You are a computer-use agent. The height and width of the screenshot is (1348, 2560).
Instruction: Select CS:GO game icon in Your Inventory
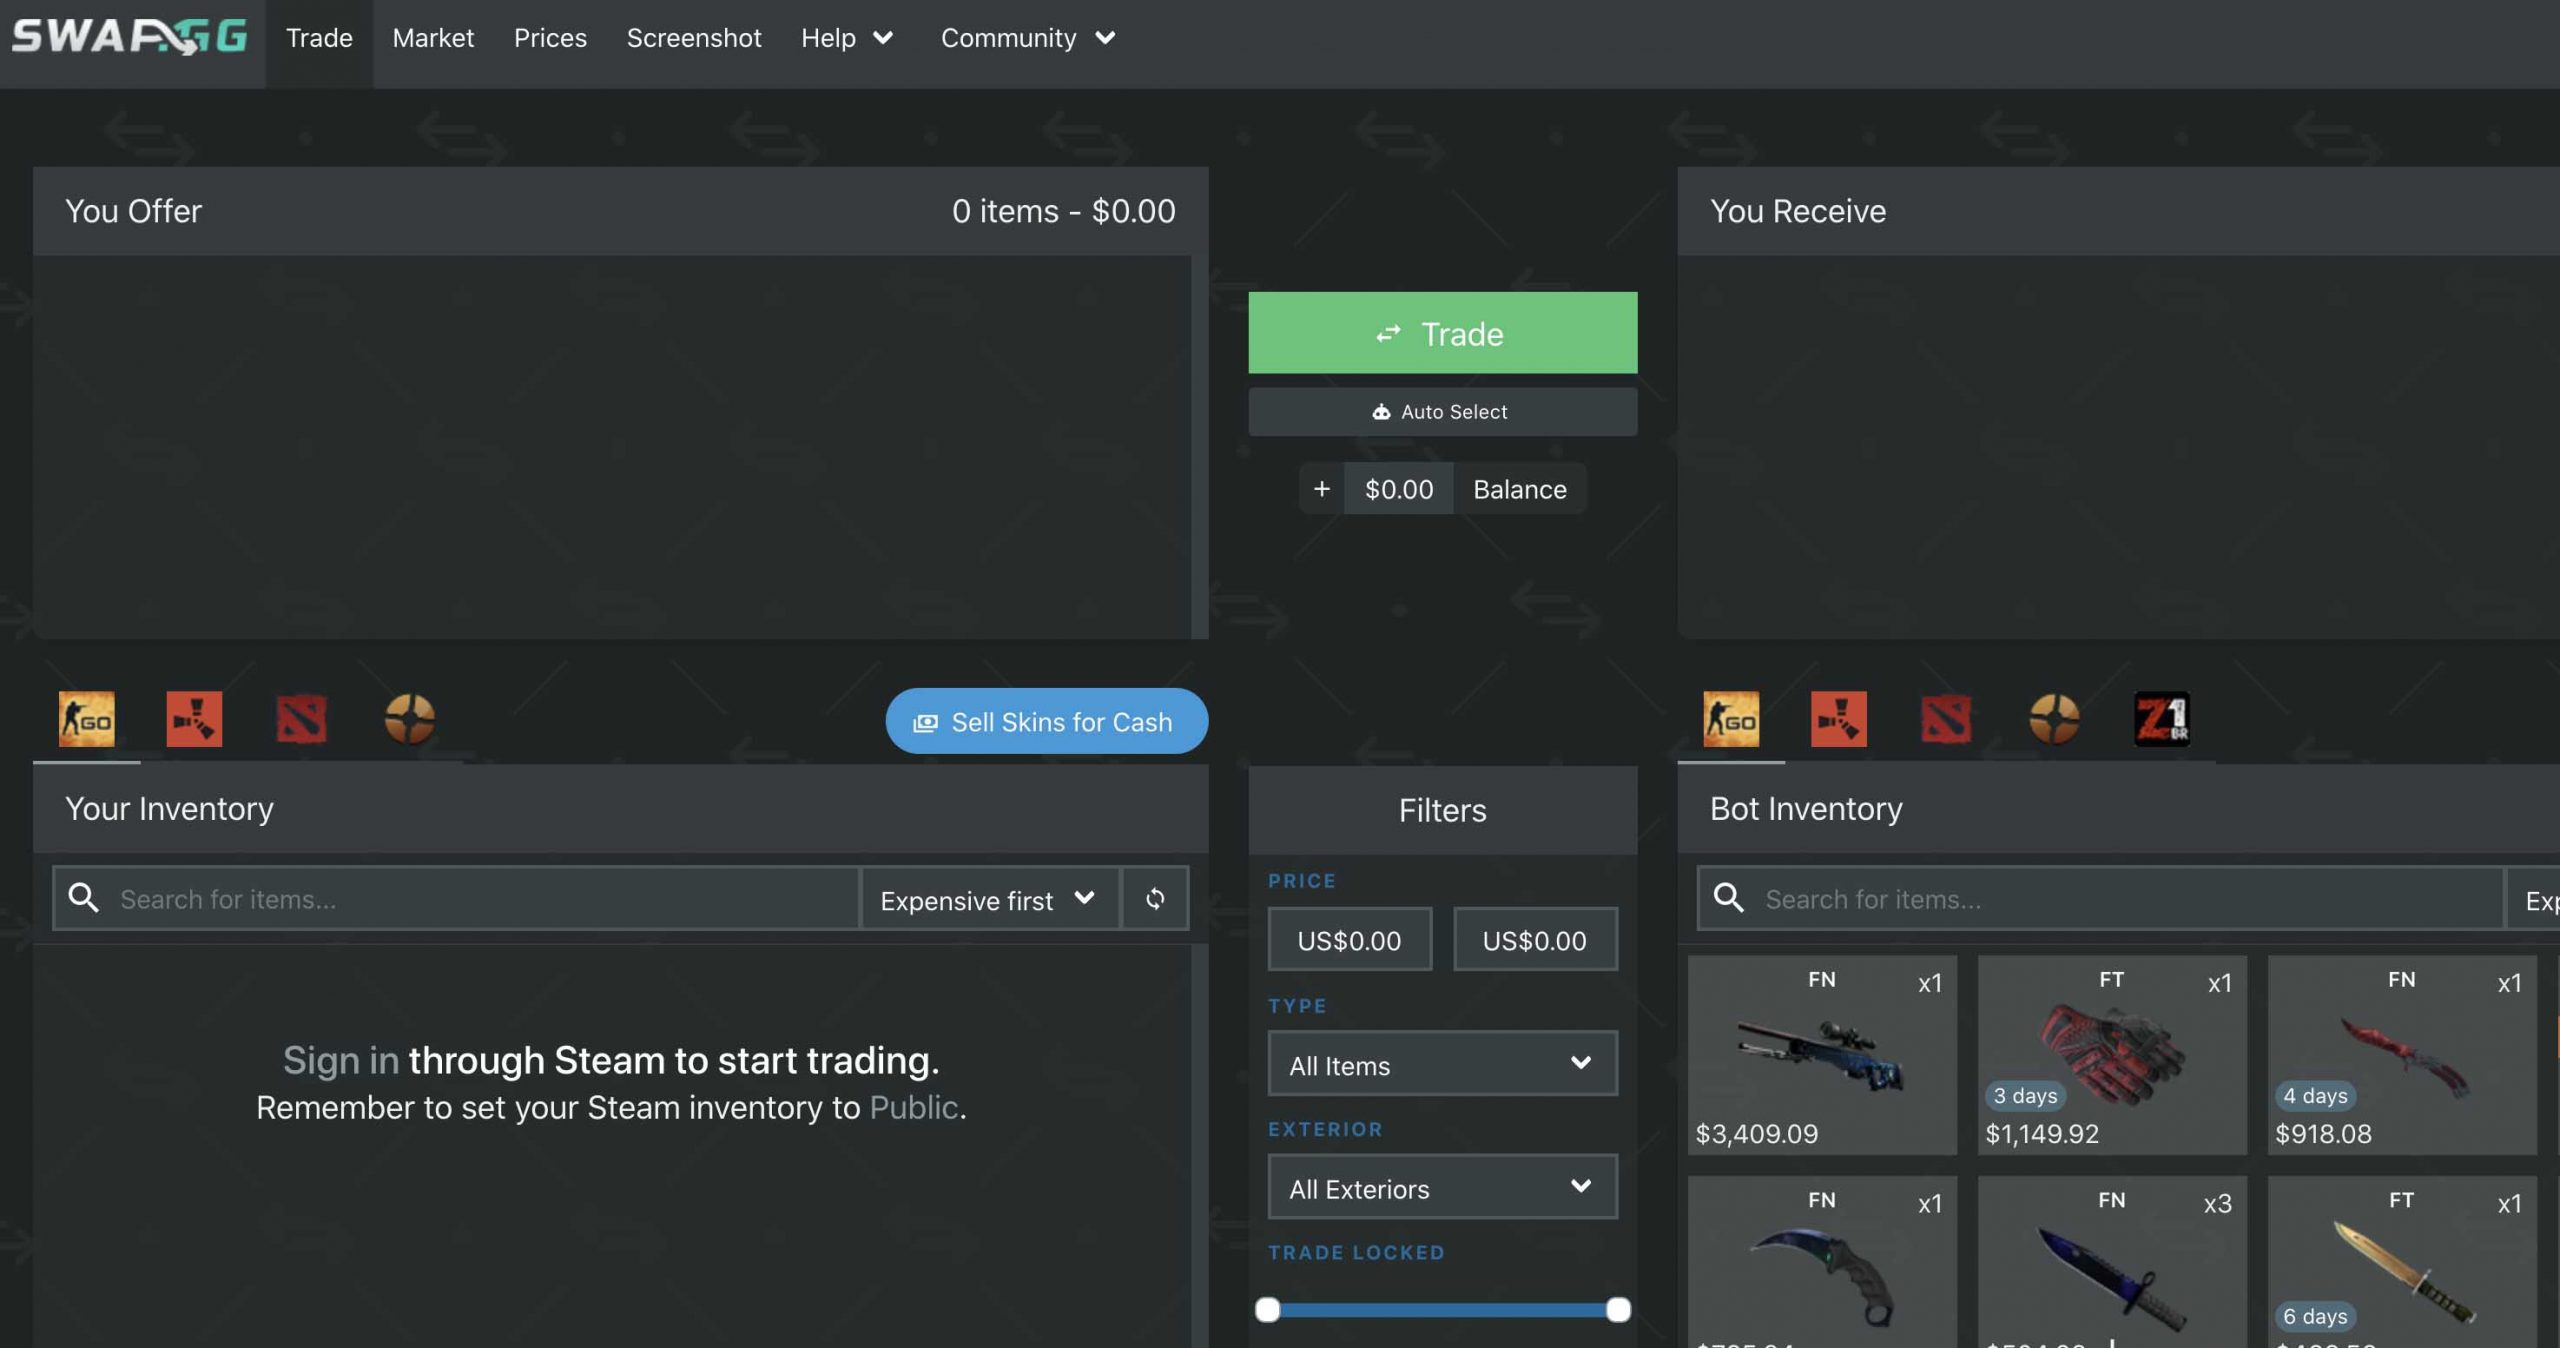[x=87, y=718]
